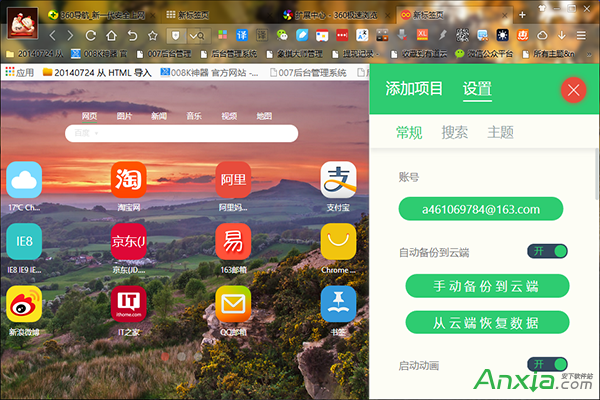Switch to the 设置 tab

pyautogui.click(x=477, y=89)
